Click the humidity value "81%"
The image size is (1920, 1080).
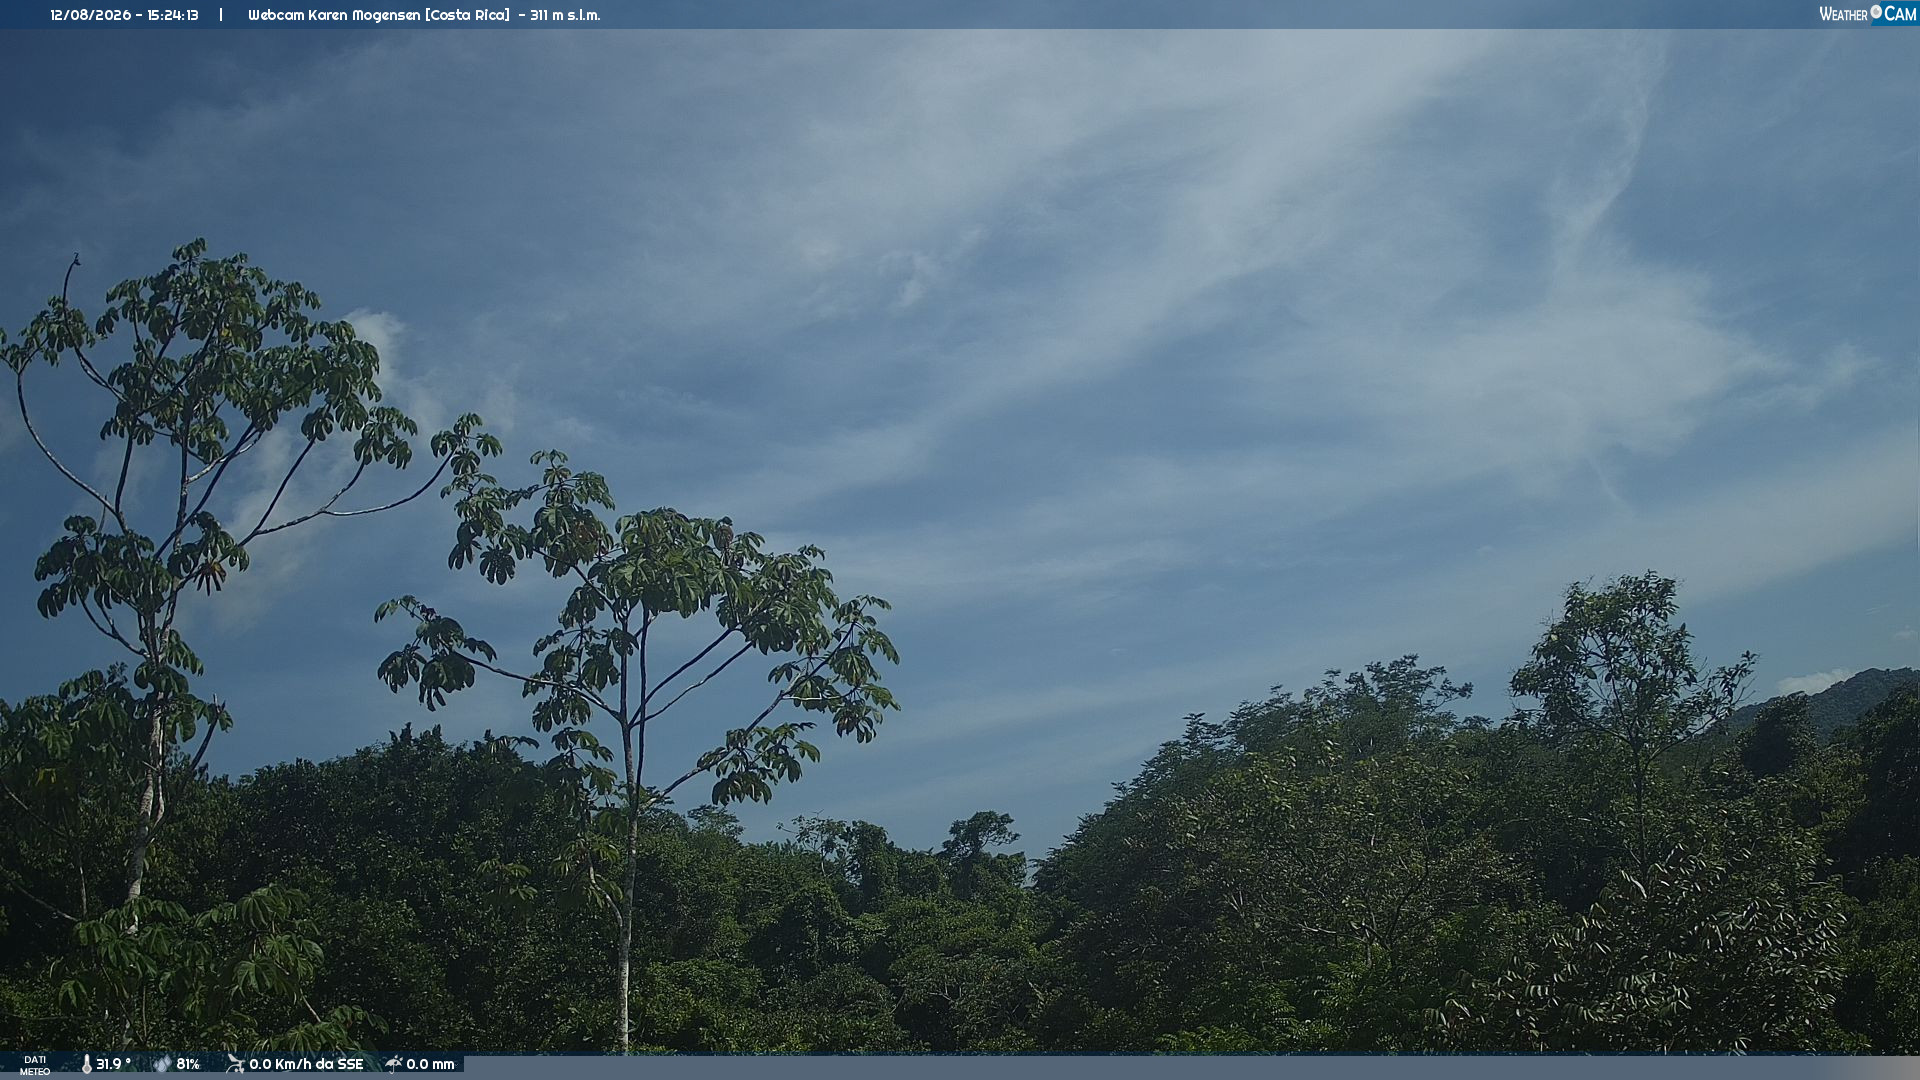coord(188,1064)
